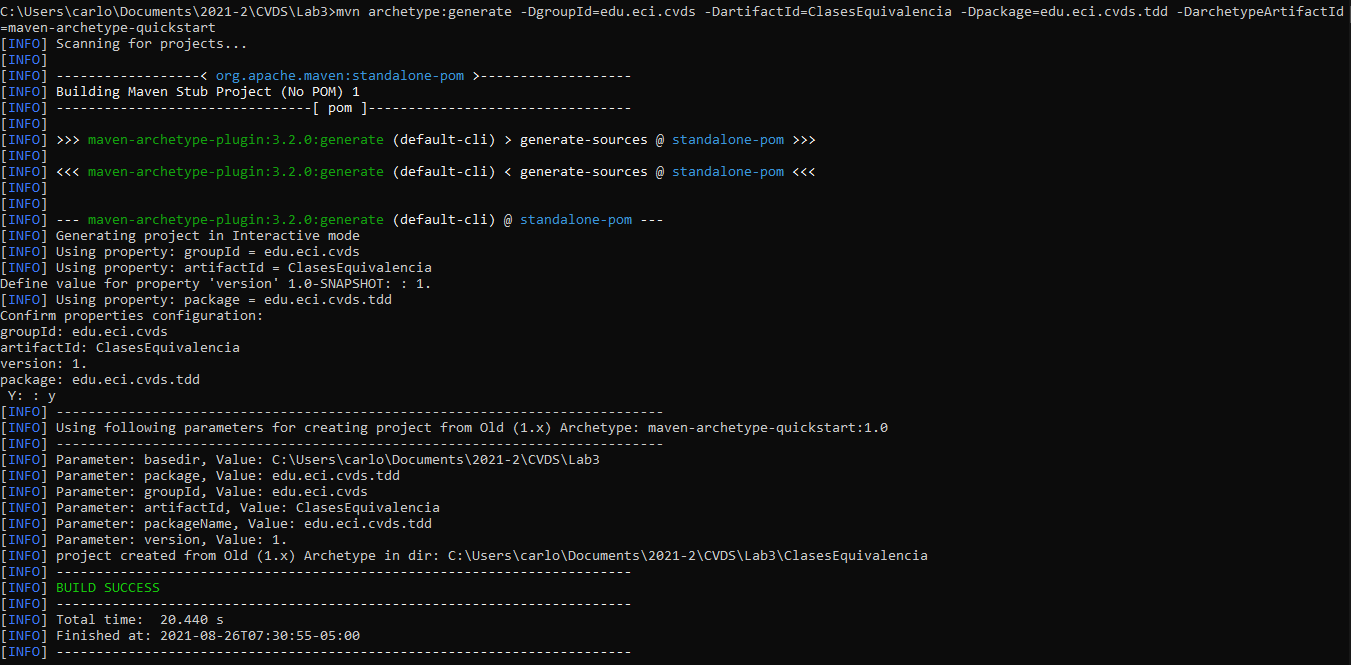This screenshot has width=1351, height=665.
Task: Click 'Using property: groupId = edu.eci.cvds'
Action: pos(208,252)
